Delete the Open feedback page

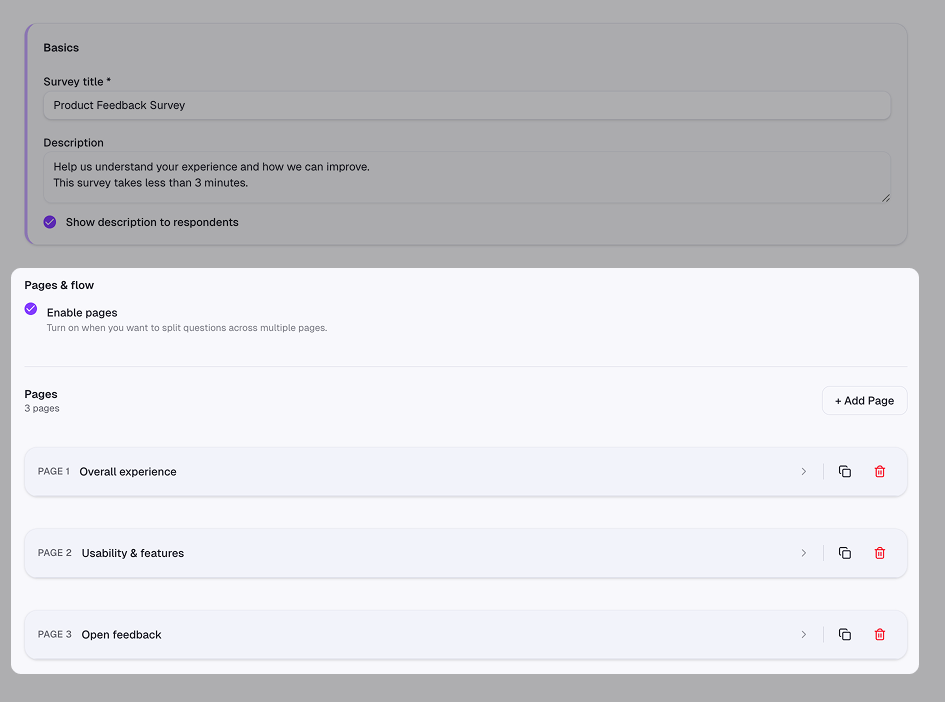coord(880,634)
